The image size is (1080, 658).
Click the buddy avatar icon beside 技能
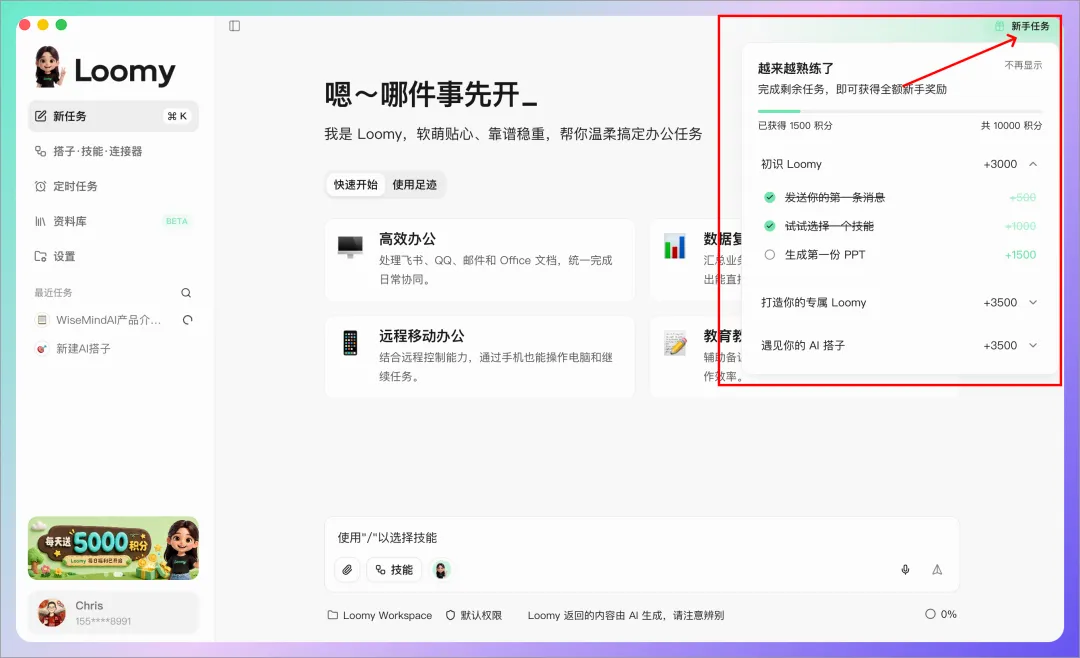[x=441, y=570]
